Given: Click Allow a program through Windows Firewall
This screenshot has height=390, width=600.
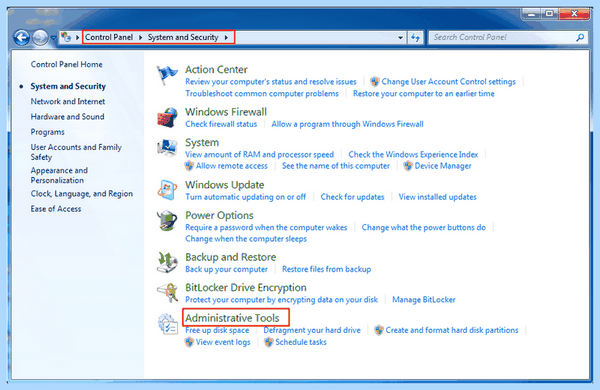Looking at the screenshot, I should [x=347, y=124].
